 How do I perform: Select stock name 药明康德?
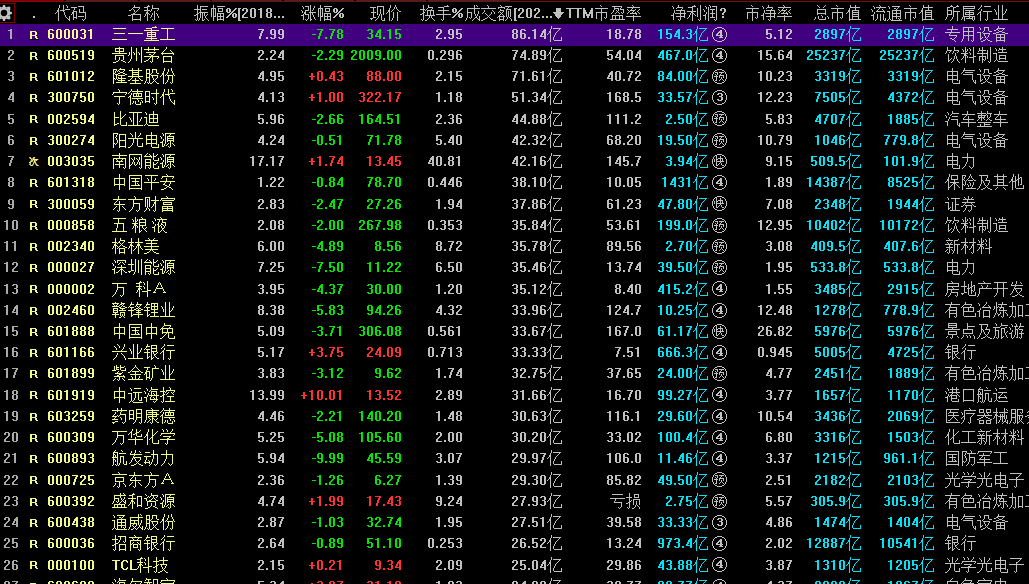[x=144, y=416]
